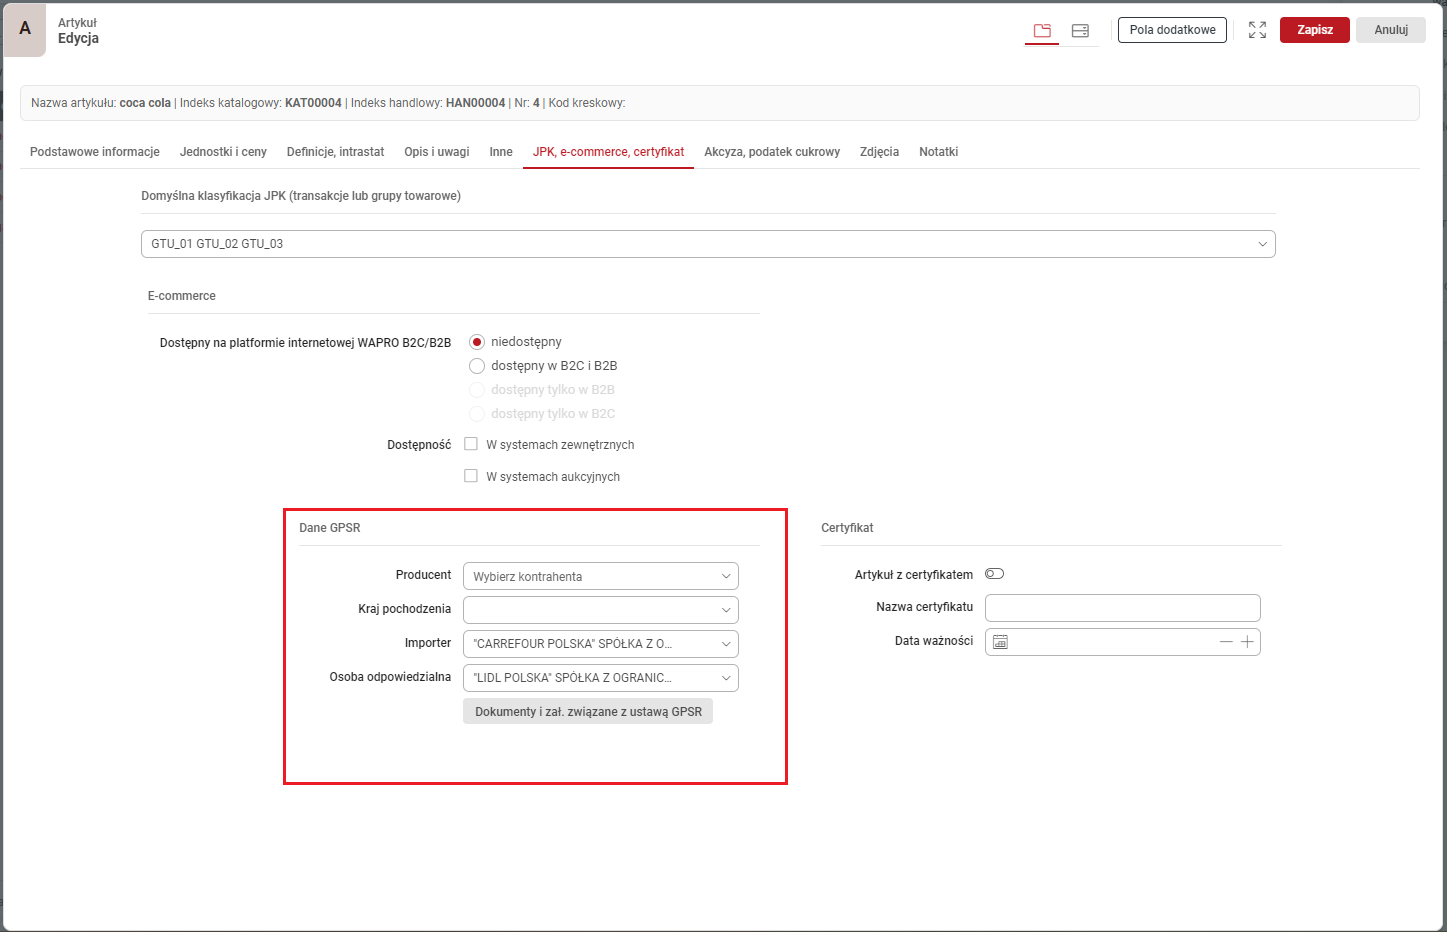Click the plus icon in Data ważności
The width and height of the screenshot is (1447, 932).
pyautogui.click(x=1247, y=642)
